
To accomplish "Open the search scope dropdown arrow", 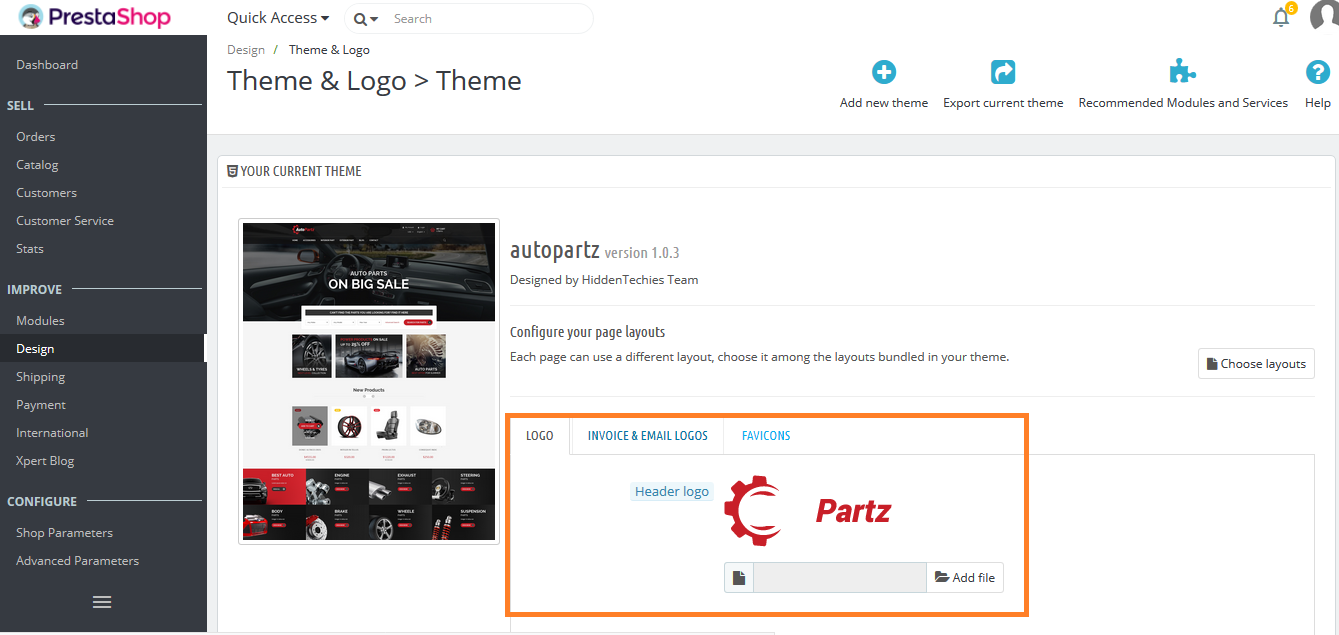I will pos(372,18).
